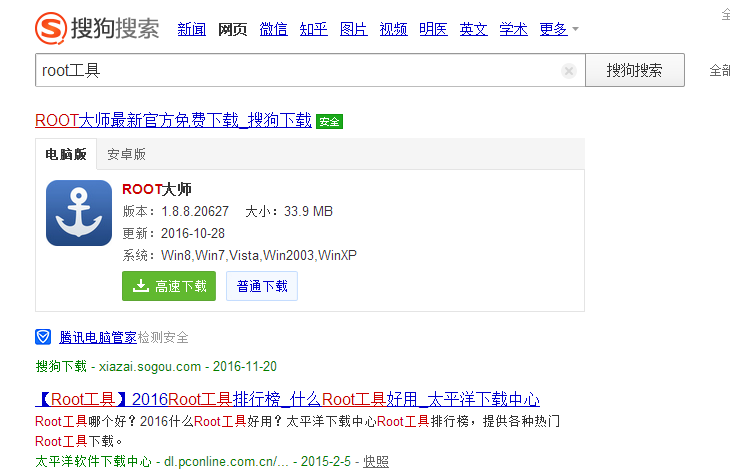Viewport: 730px width, 473px height.
Task: Click the xiazai.sogou.com source text
Action: 150,366
